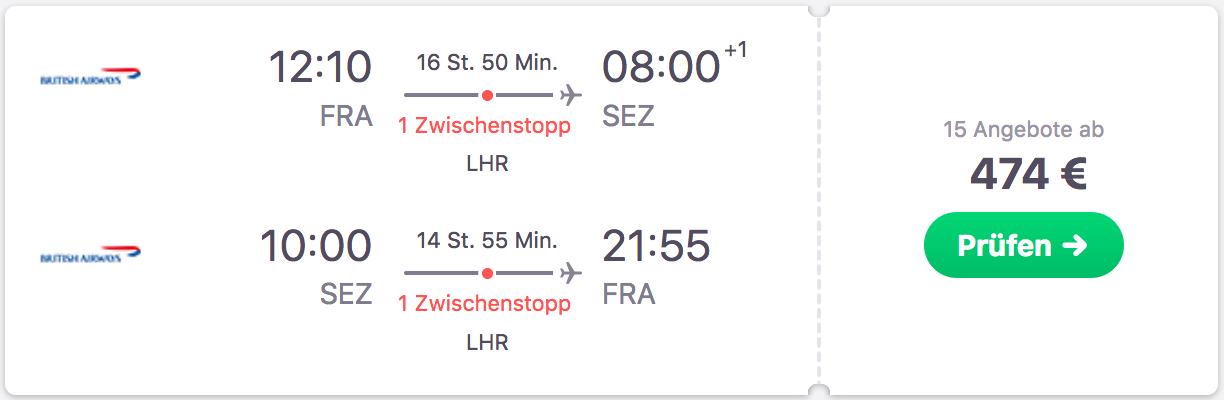Screen dimensions: 1224x400
Task: Click return LHR stopover airport code
Action: click(487, 342)
